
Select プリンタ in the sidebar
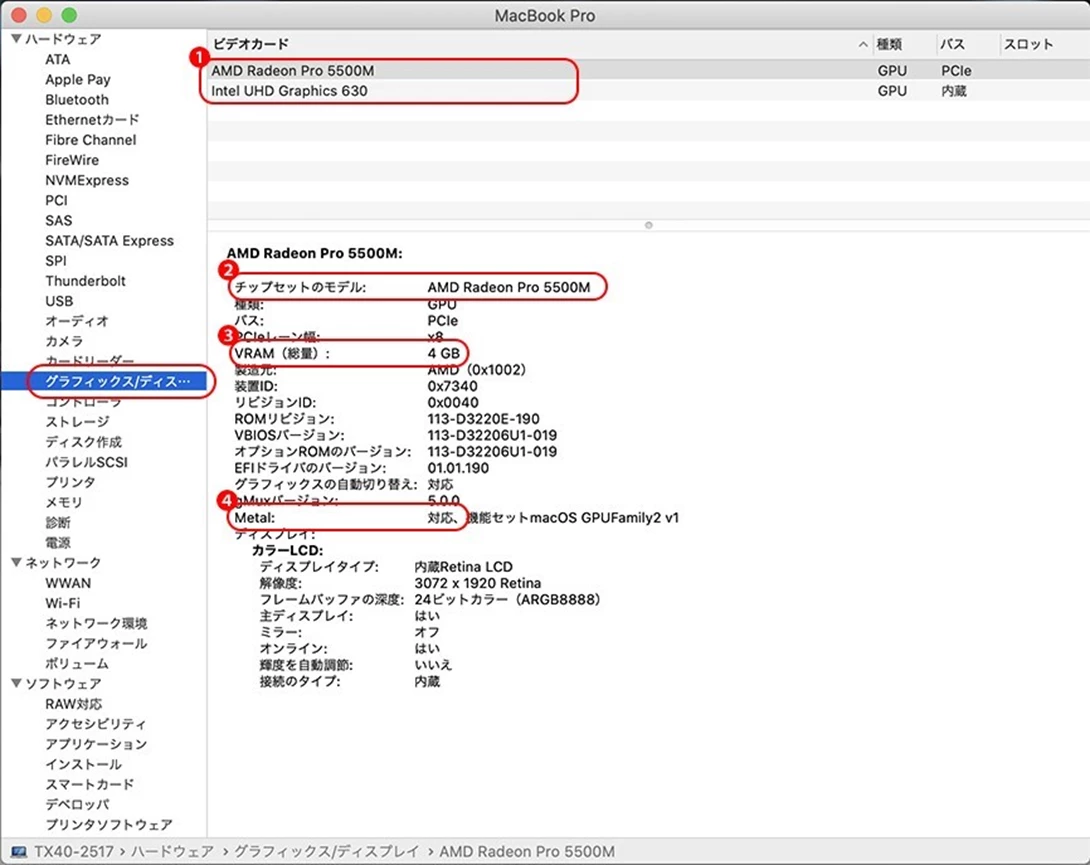pos(70,482)
